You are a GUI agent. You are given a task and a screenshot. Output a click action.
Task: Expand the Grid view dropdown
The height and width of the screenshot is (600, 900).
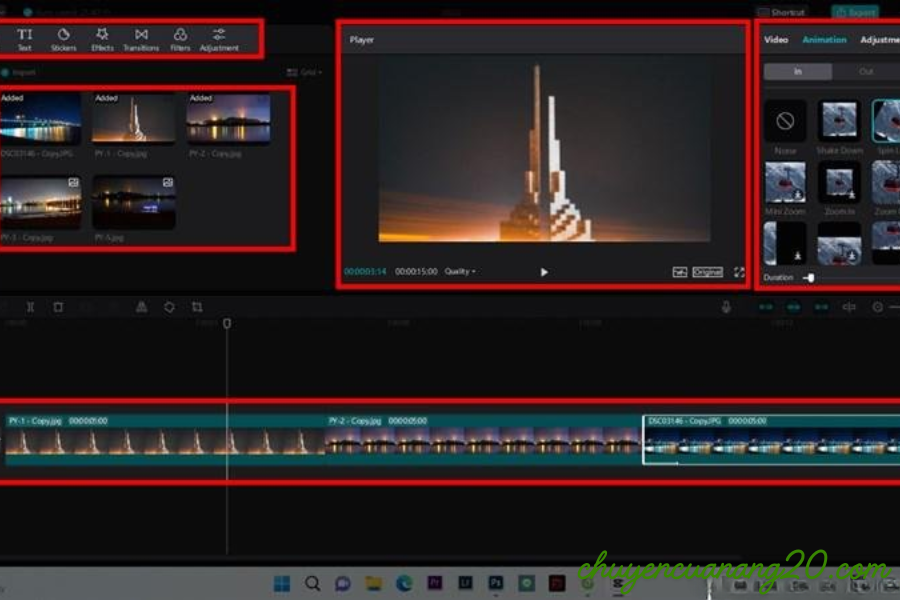coord(304,72)
